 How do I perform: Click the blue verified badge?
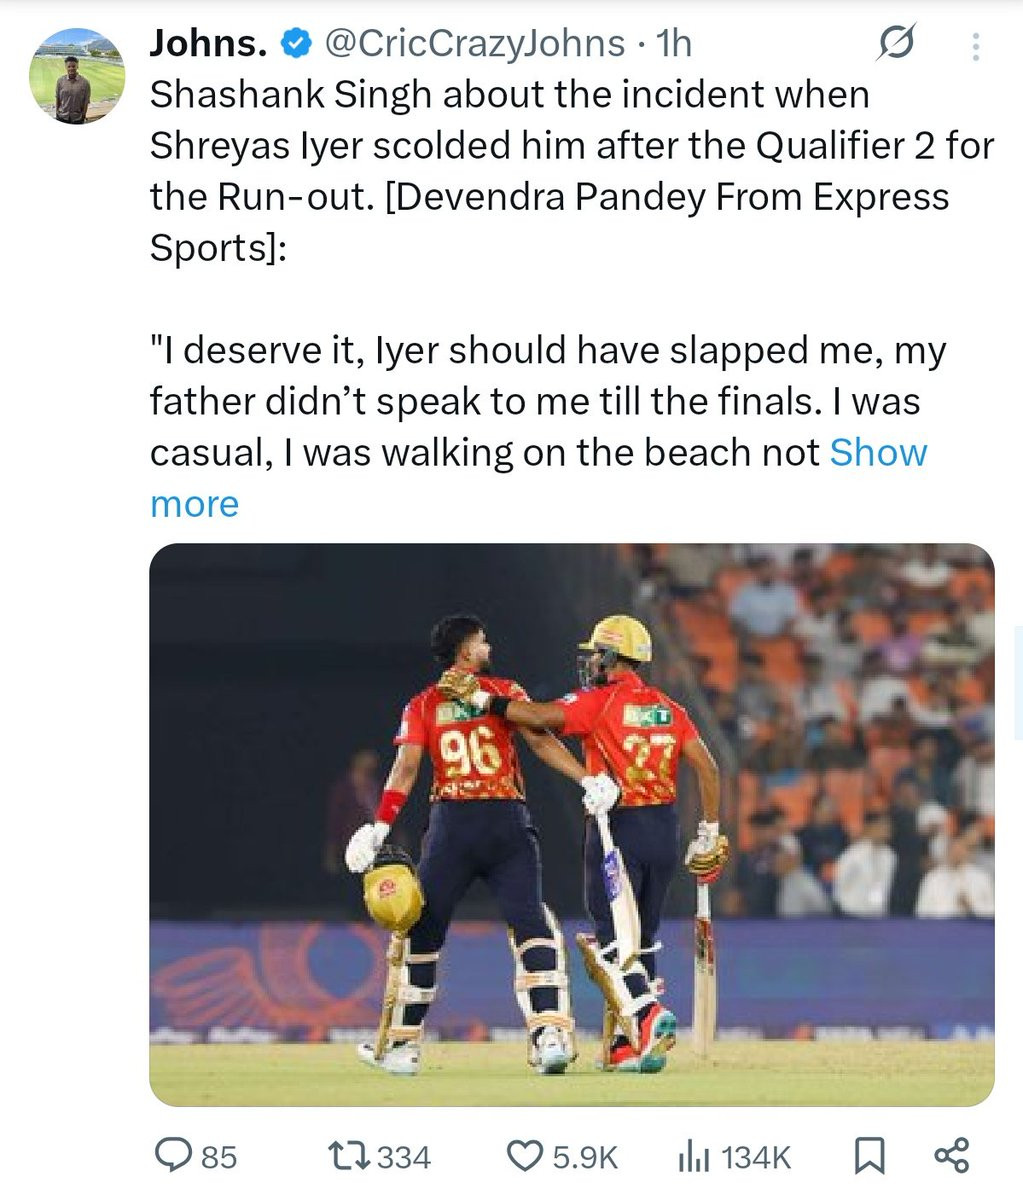(295, 43)
